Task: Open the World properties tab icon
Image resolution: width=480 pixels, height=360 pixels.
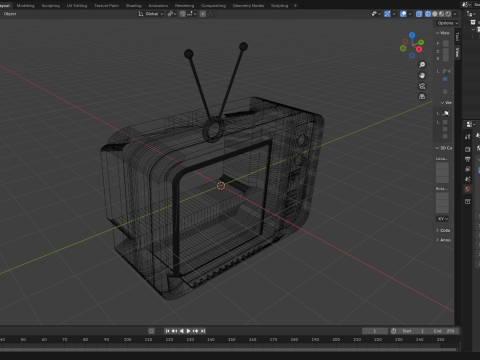Action: coord(468,189)
